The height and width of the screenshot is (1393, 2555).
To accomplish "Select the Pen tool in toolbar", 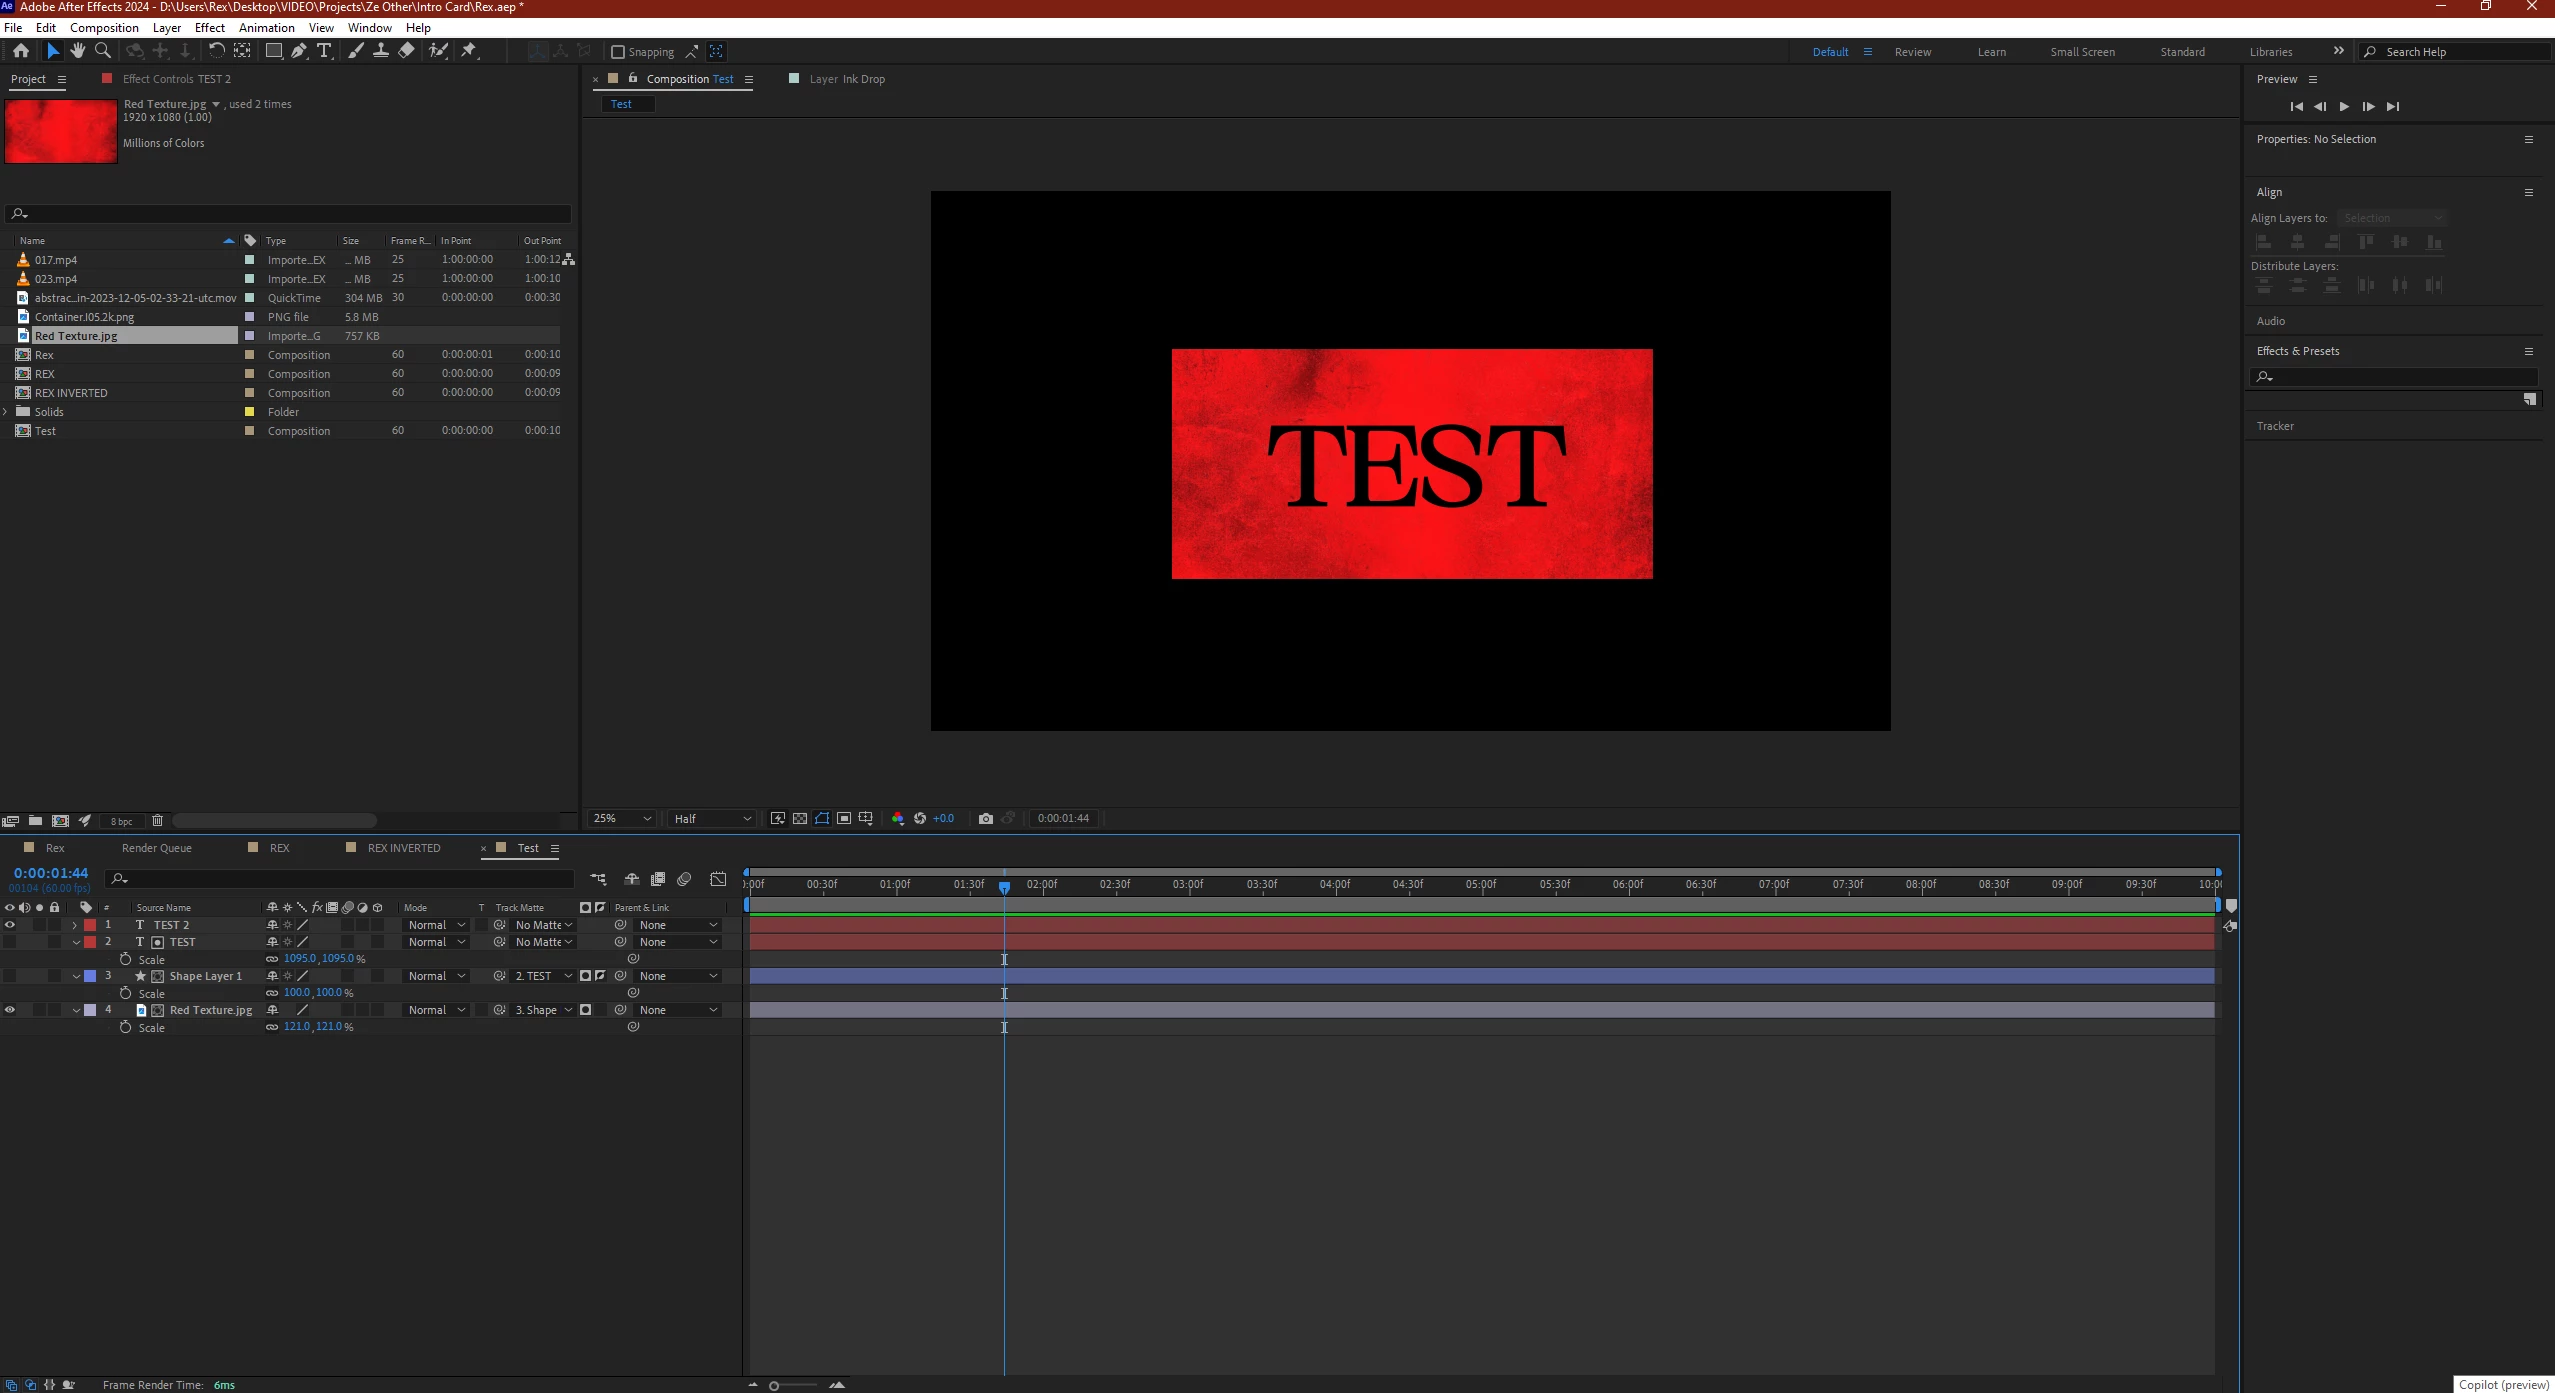I will point(299,51).
